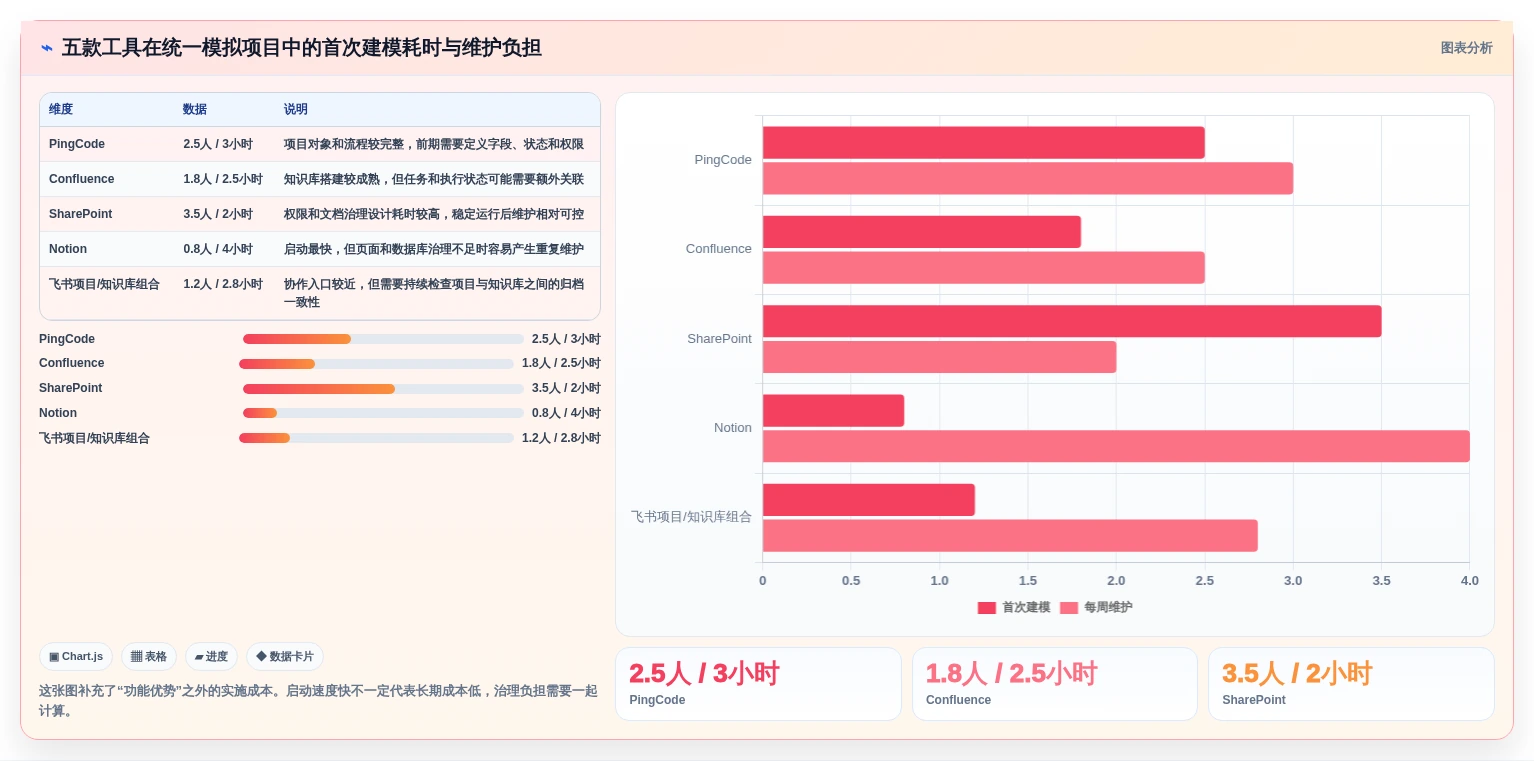Click the PingCode 每周维护 chart bar
The width and height of the screenshot is (1534, 761).
tap(1027, 179)
